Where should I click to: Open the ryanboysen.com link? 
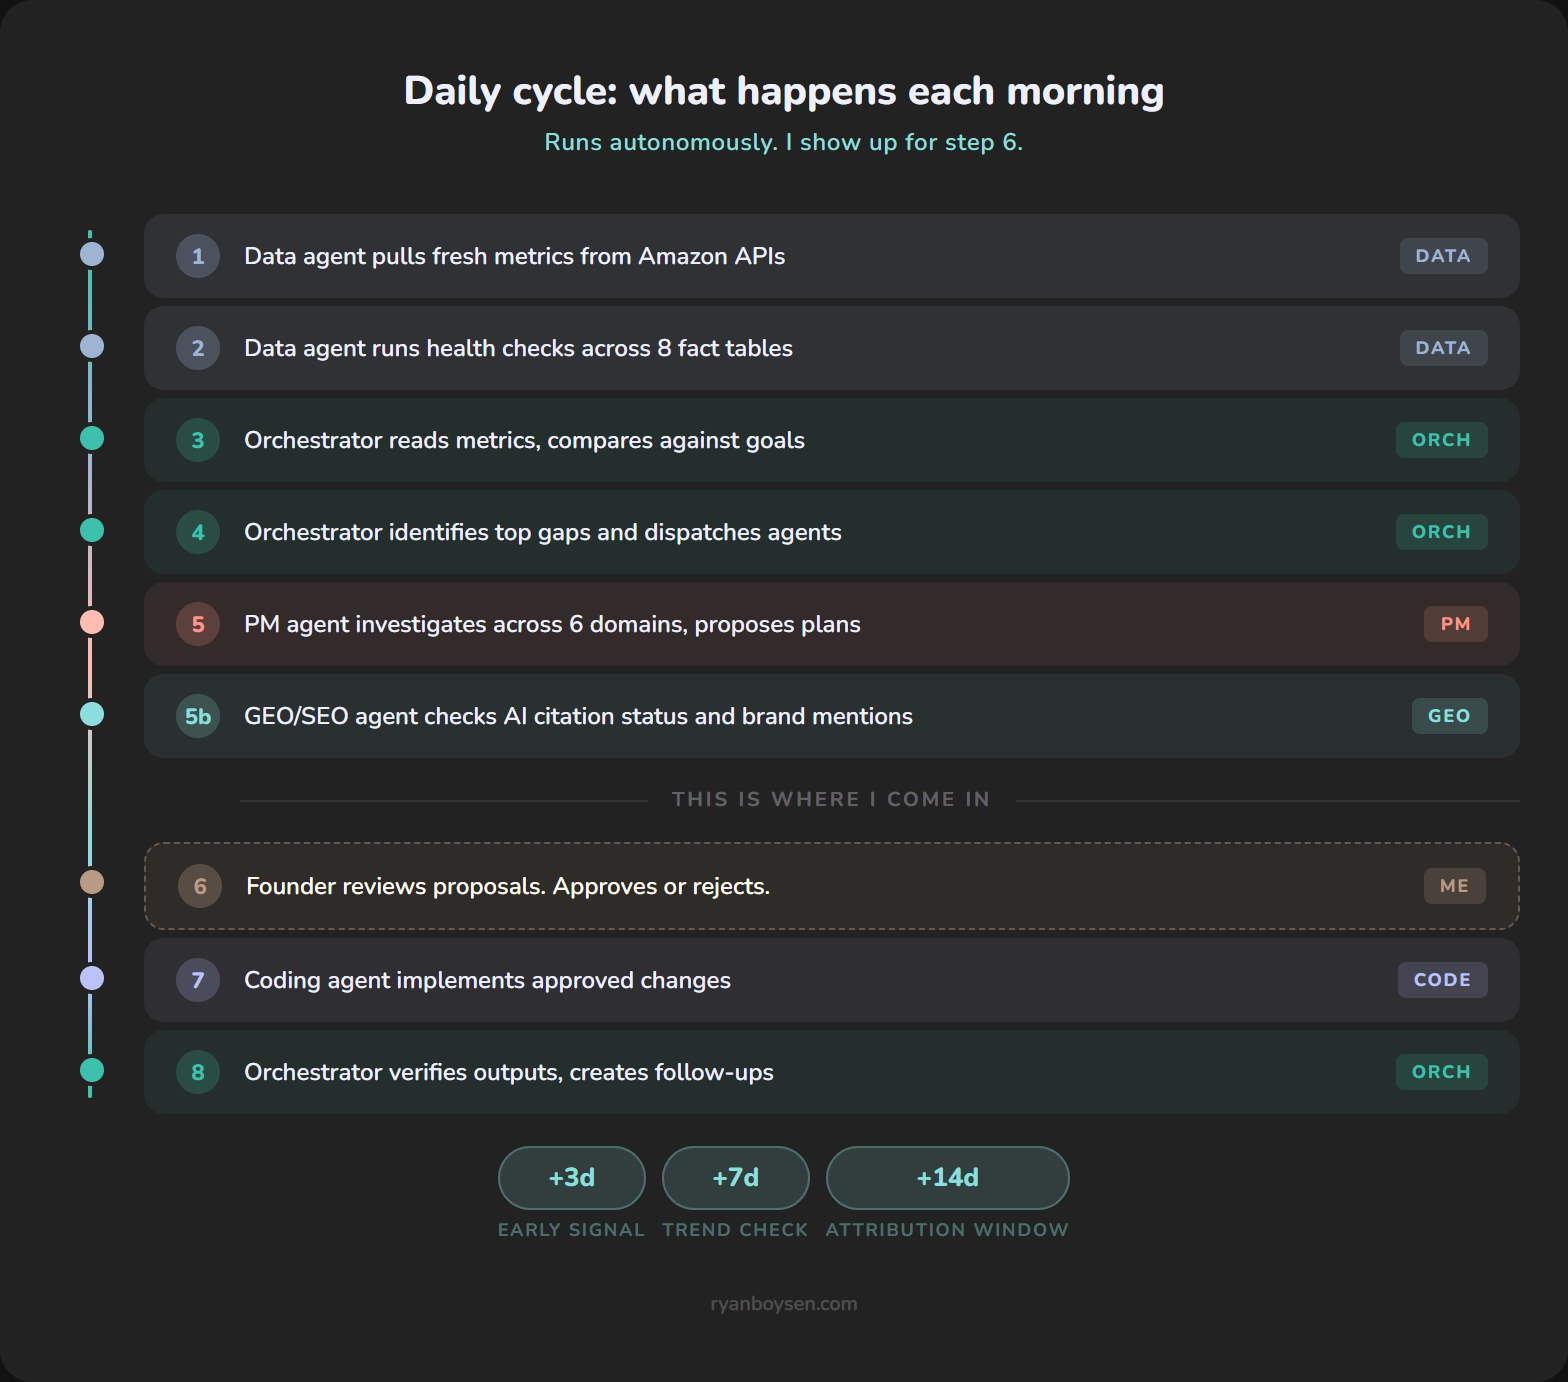click(x=784, y=1304)
